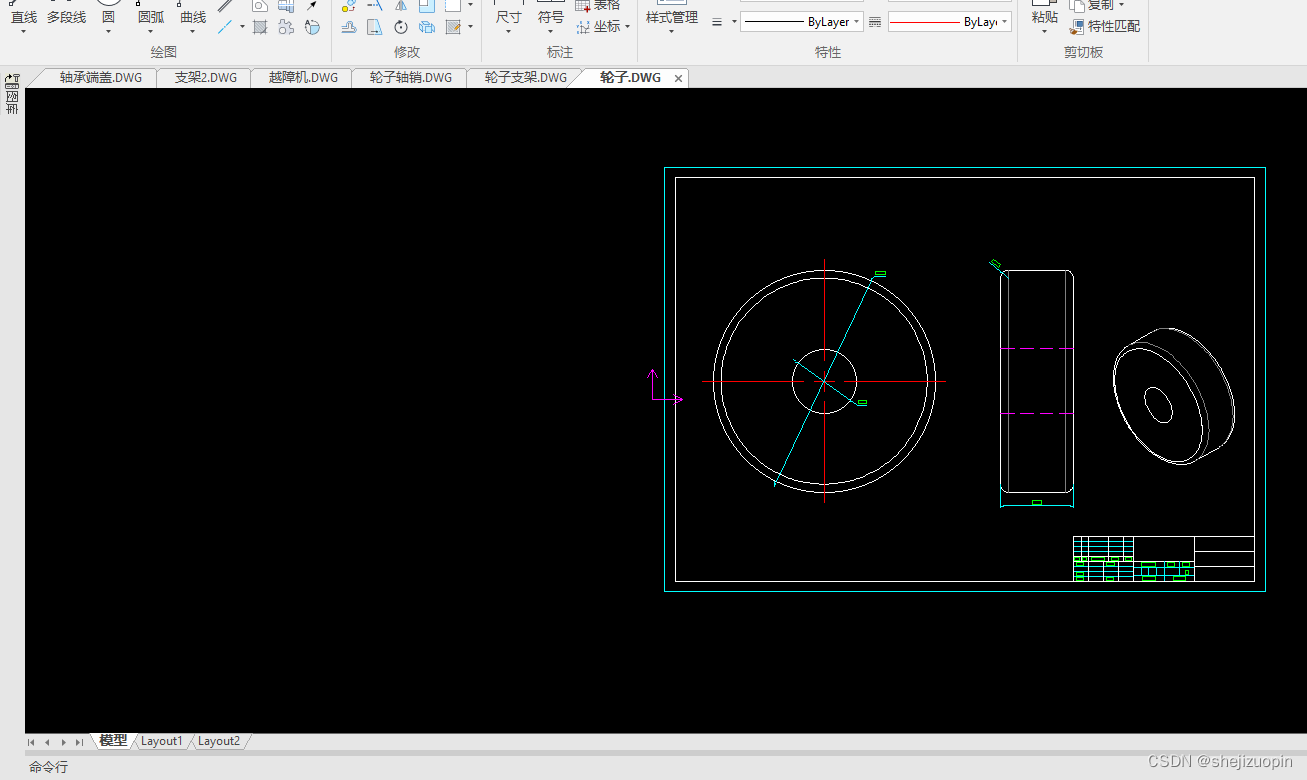
Task: Select the title block table in drawing
Action: 1164,558
